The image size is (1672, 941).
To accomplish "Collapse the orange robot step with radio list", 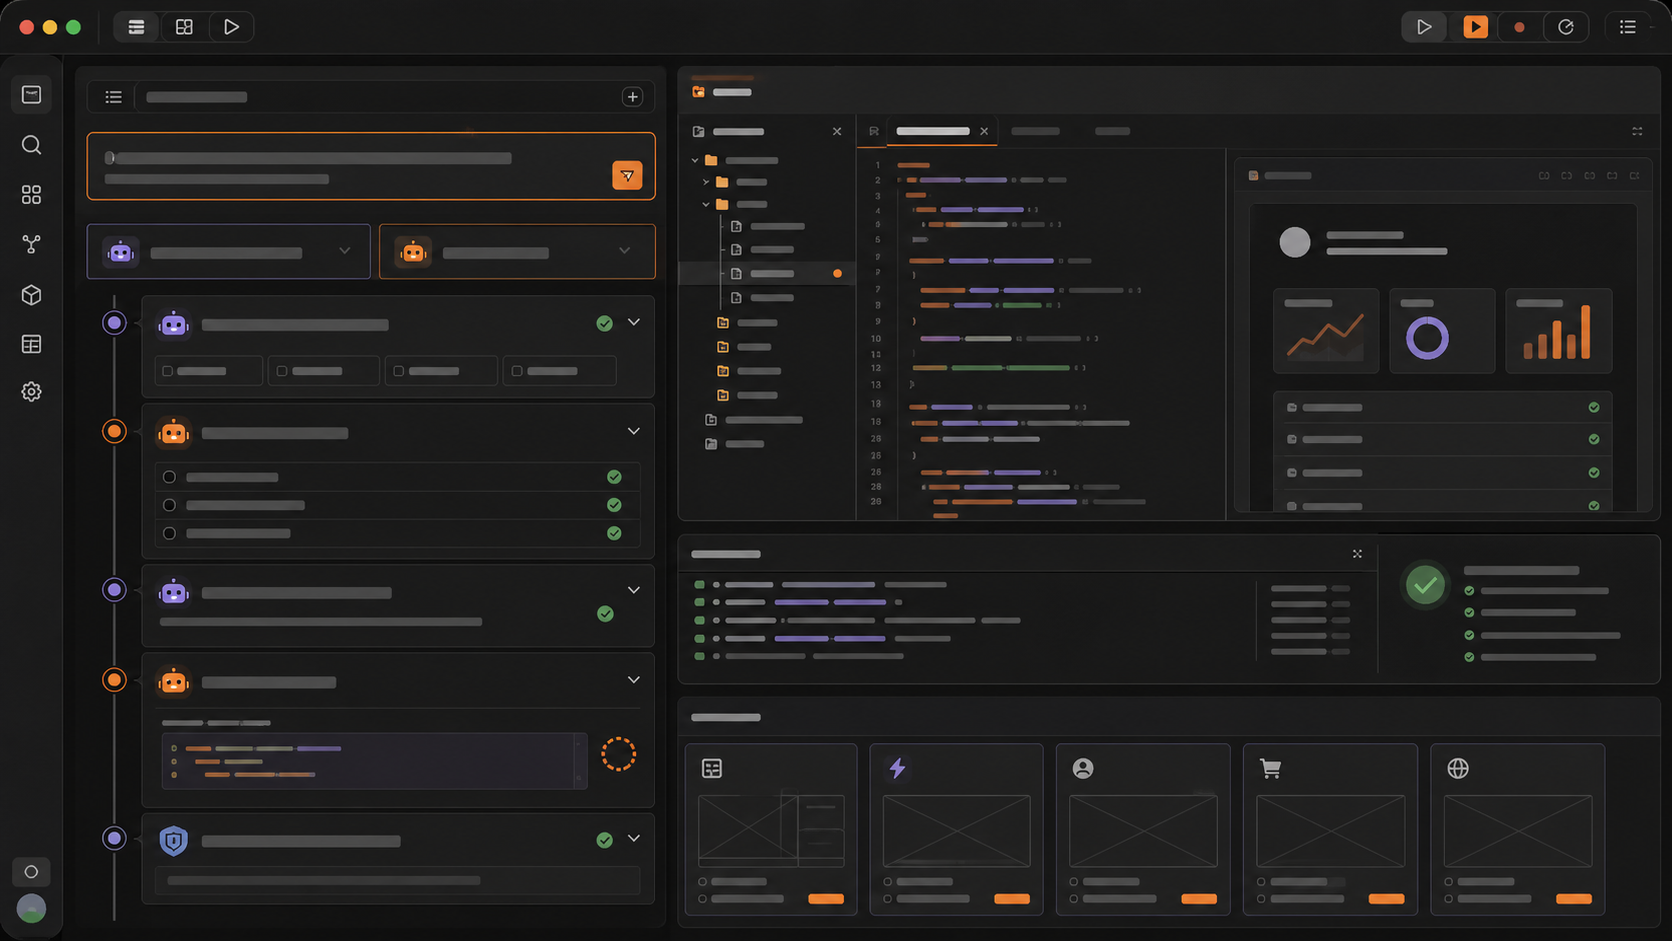I will coord(634,431).
